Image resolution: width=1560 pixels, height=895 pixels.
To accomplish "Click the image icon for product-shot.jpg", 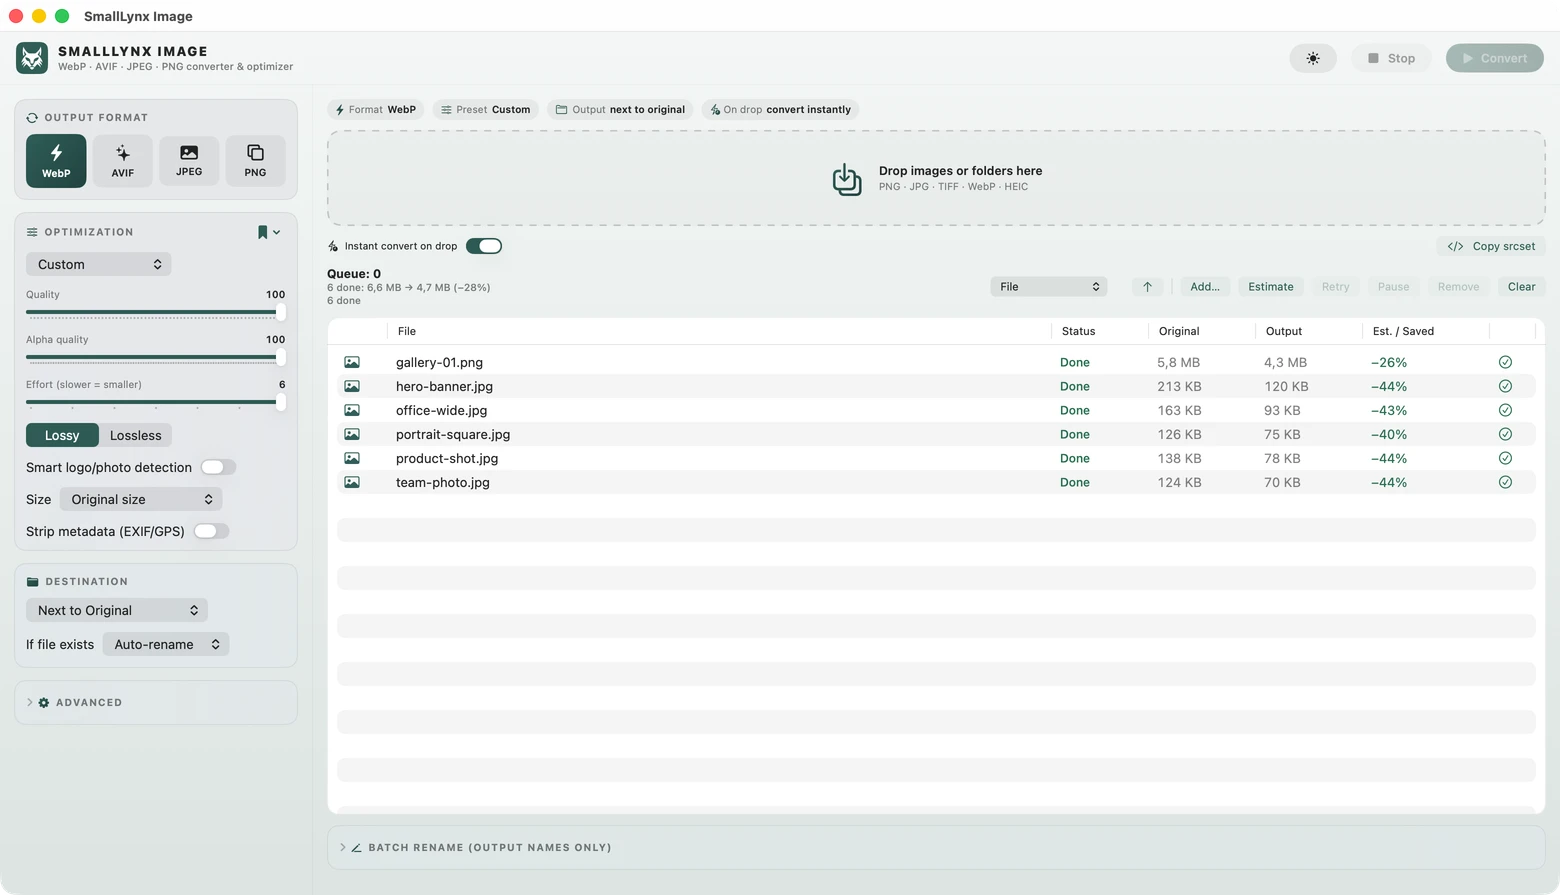I will coord(352,458).
